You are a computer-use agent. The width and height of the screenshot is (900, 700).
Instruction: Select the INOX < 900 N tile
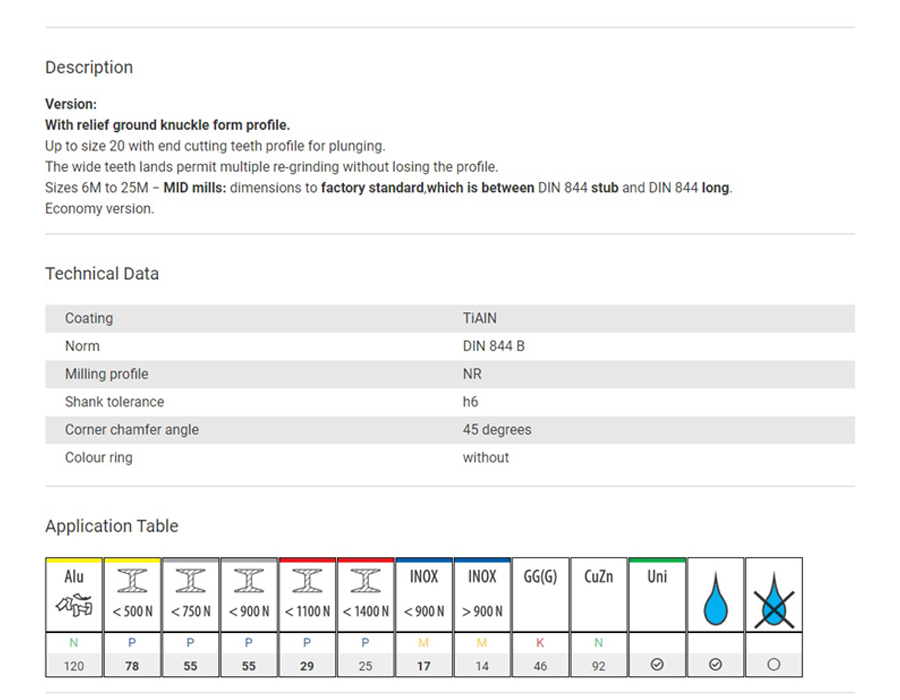424,595
